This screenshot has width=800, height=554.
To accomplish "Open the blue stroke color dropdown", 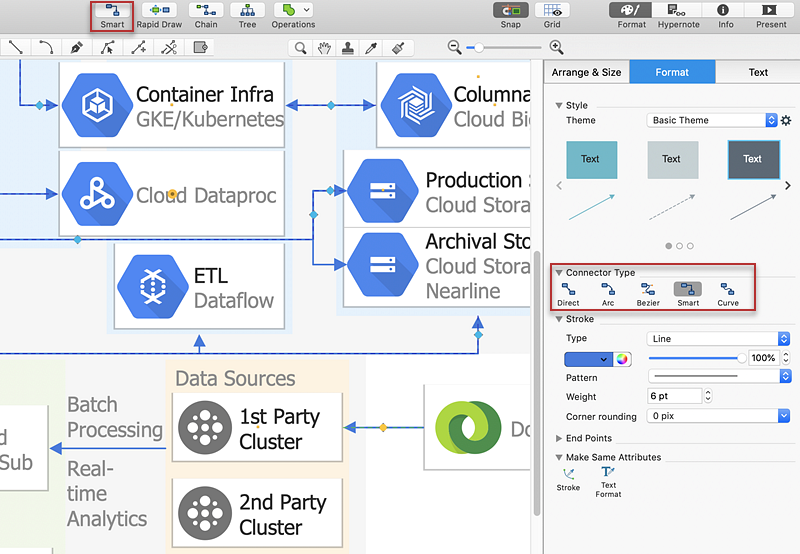I will pos(588,359).
